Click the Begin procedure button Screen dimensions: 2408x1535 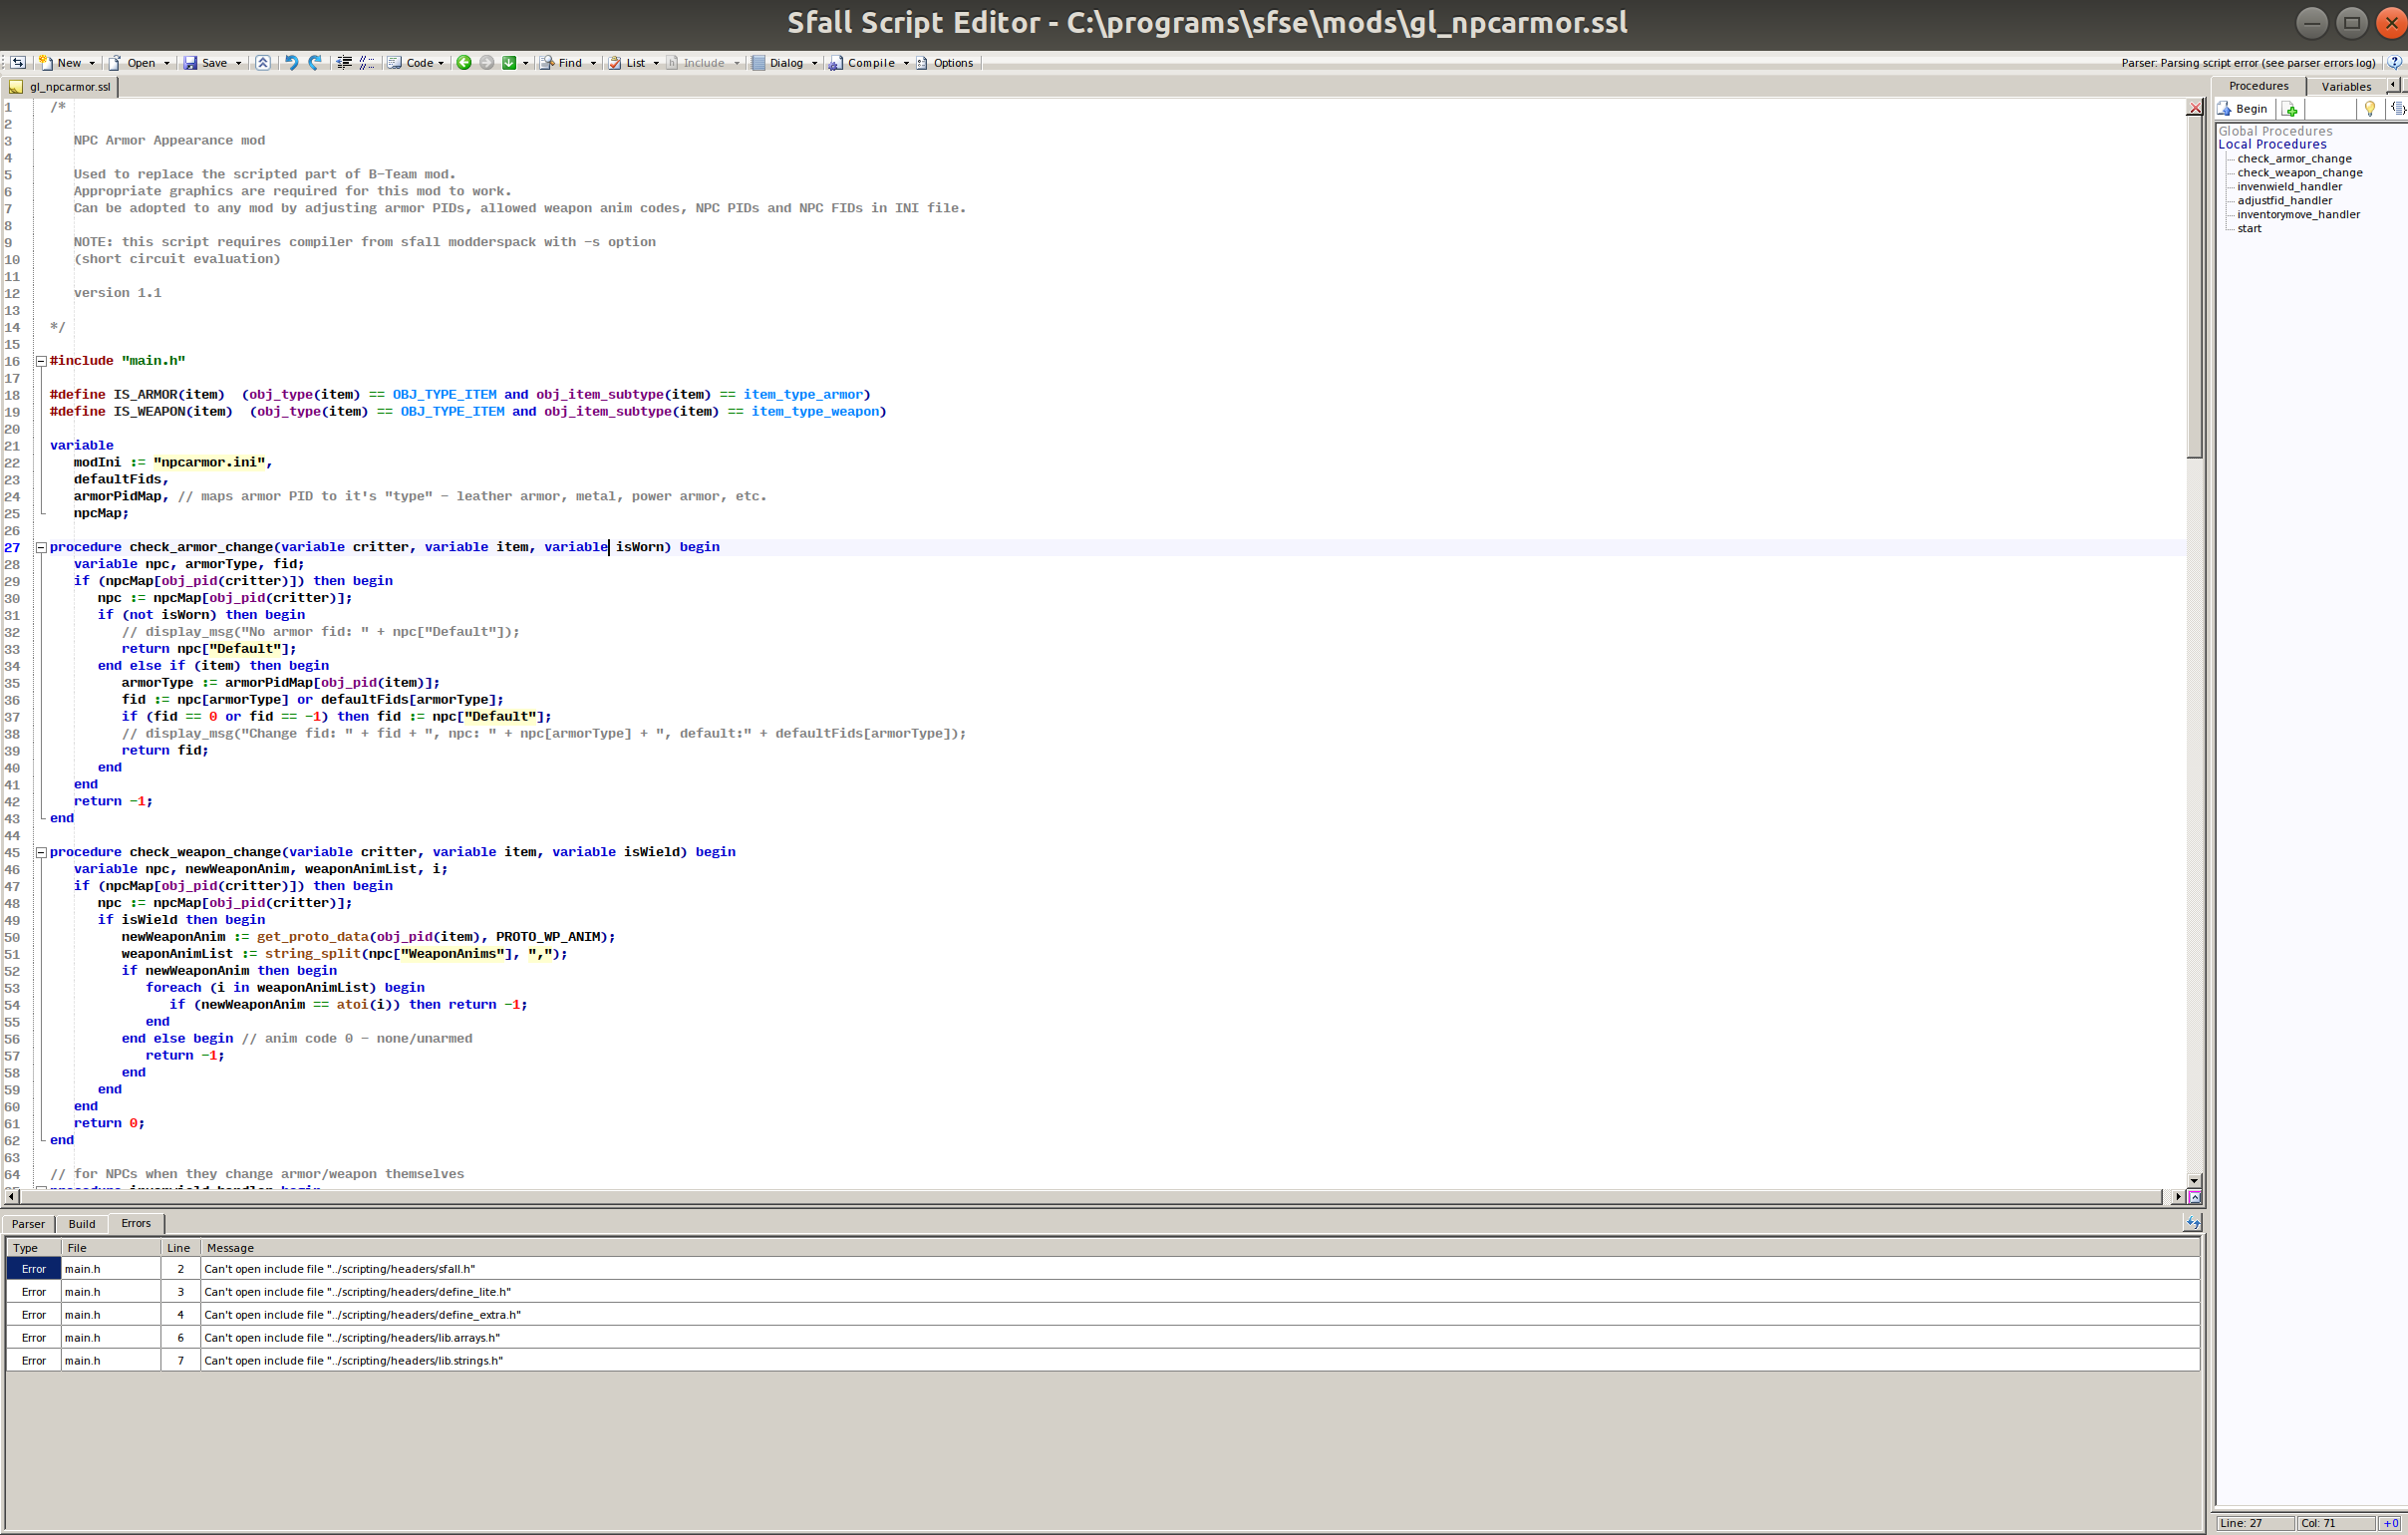point(2244,109)
